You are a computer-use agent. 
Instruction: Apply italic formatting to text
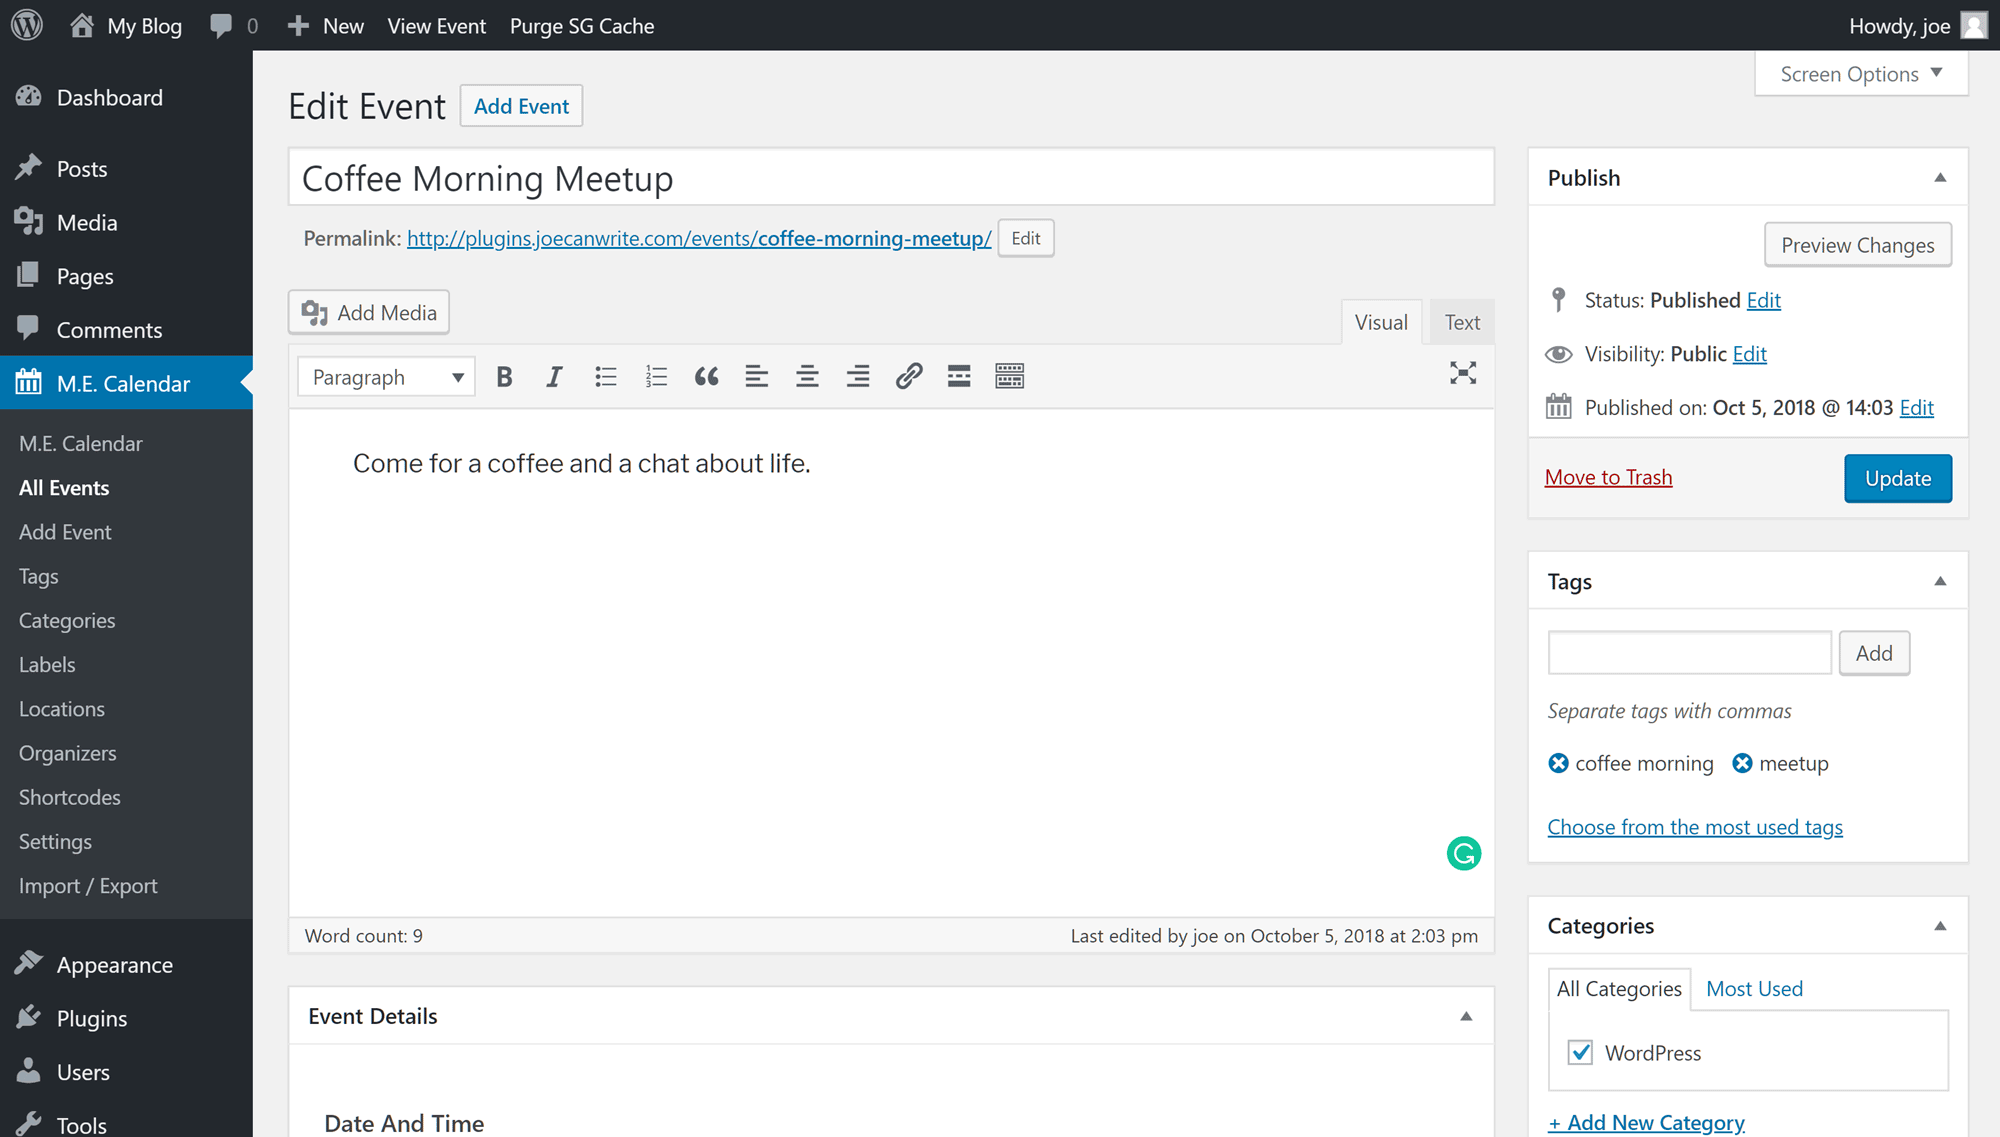[554, 377]
